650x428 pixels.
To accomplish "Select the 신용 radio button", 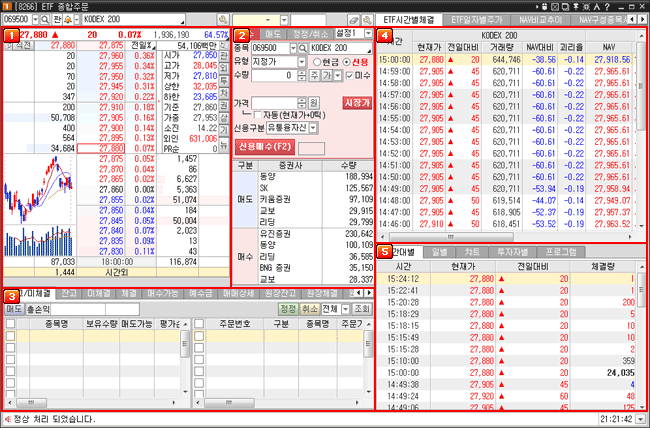I will point(346,61).
